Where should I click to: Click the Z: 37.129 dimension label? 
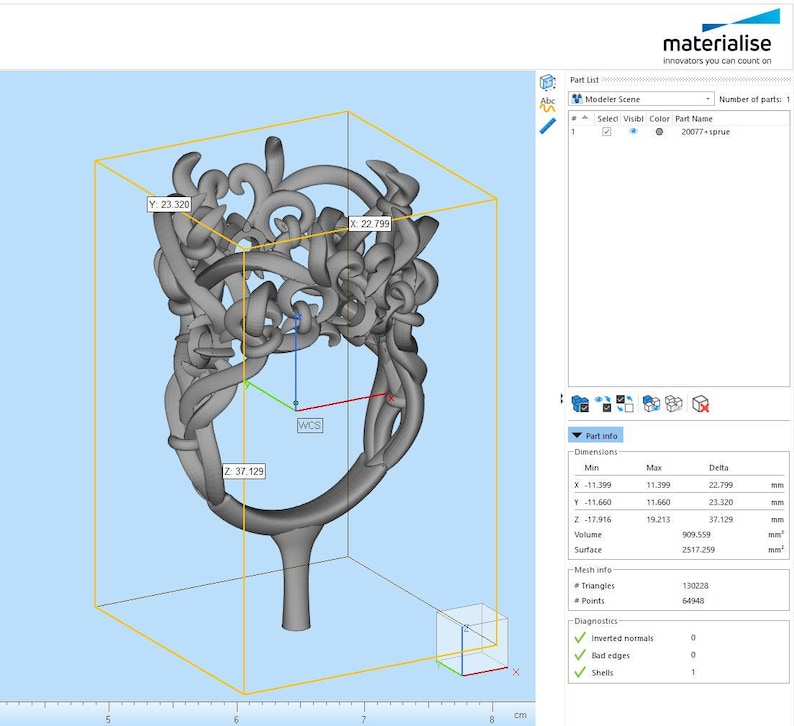[x=244, y=471]
